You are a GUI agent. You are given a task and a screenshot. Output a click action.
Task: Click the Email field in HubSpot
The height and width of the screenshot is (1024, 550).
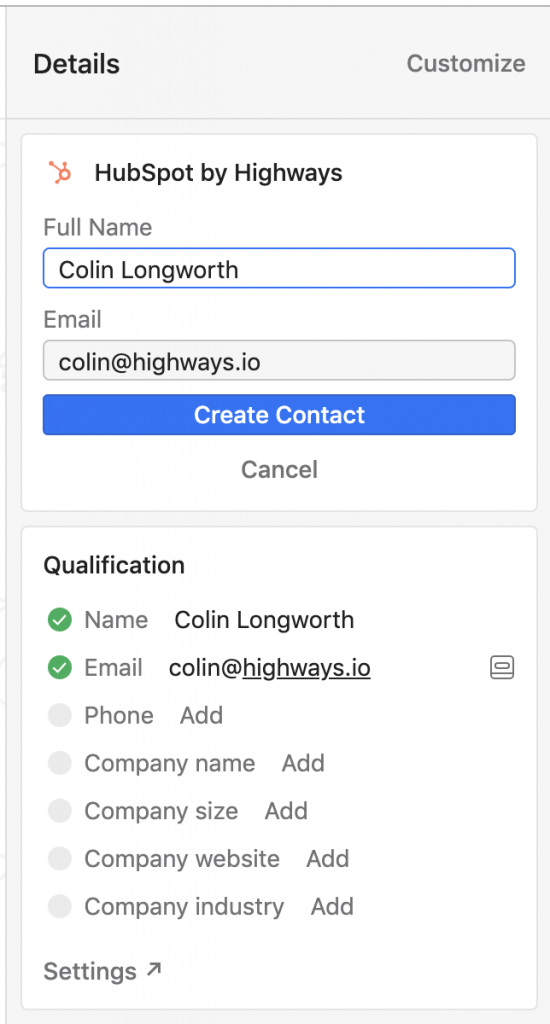(279, 360)
